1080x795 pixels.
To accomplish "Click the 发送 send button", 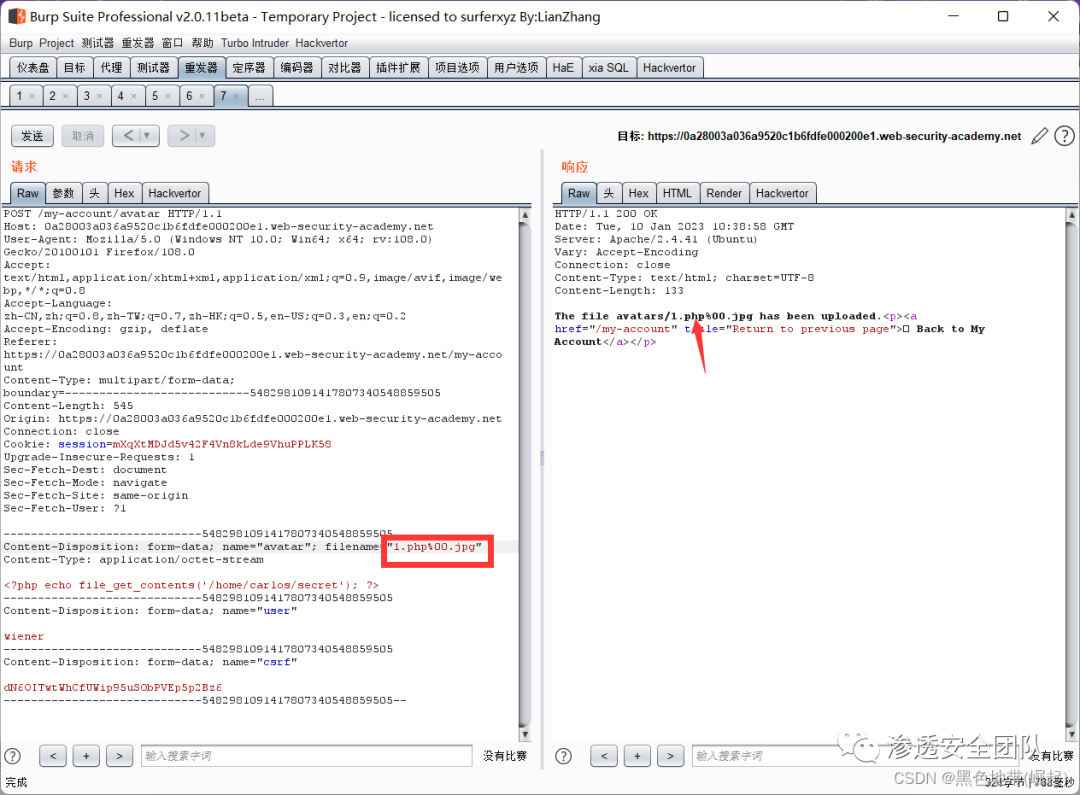I will 32,136.
